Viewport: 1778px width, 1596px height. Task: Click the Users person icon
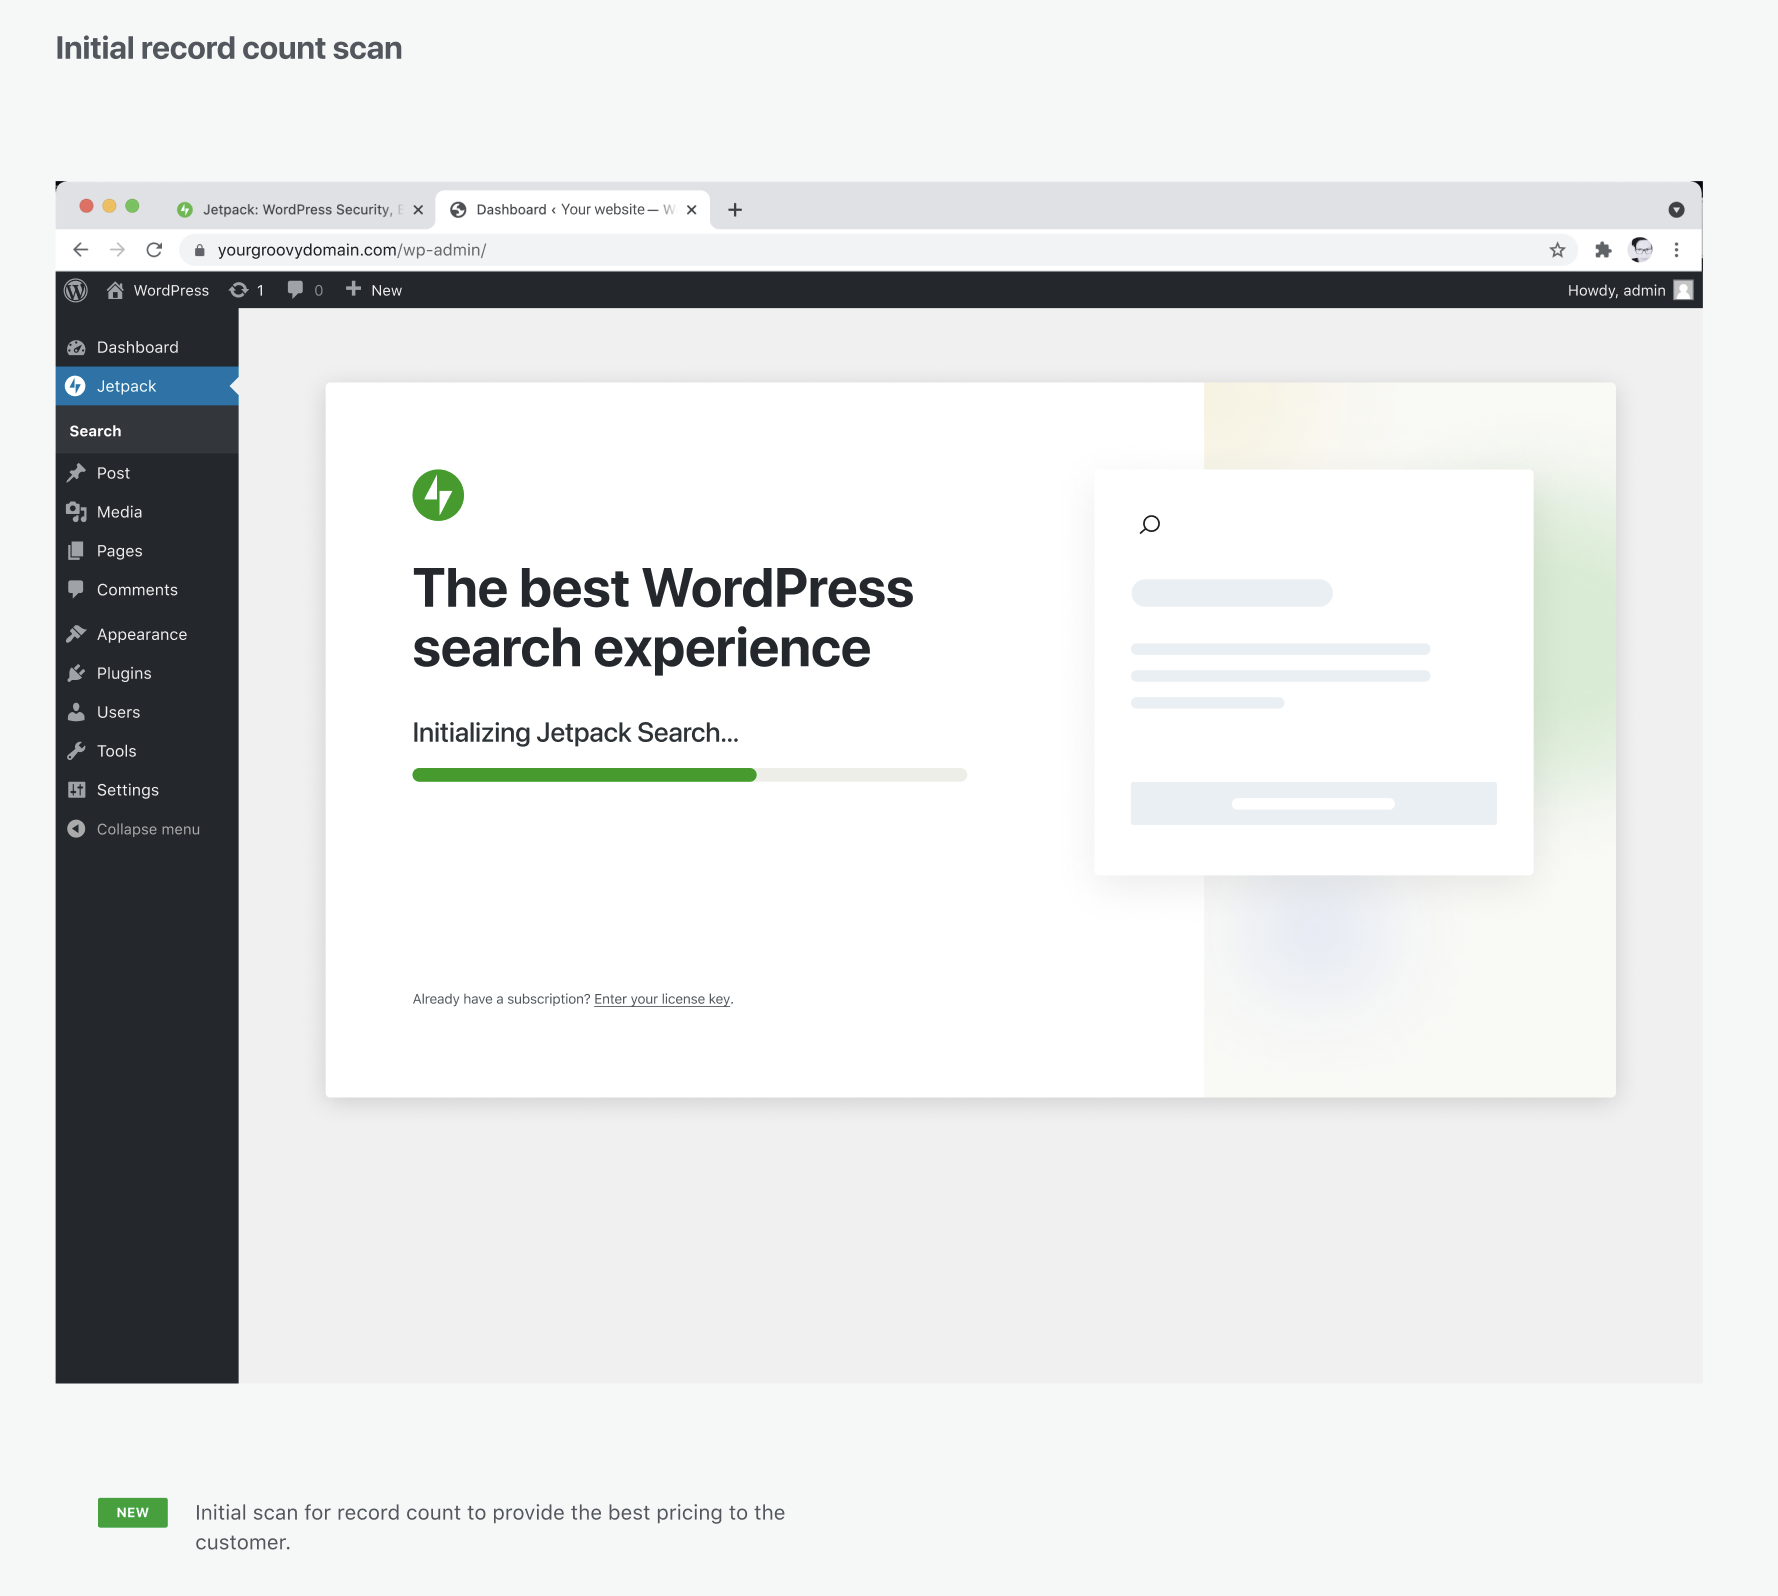[x=76, y=712]
